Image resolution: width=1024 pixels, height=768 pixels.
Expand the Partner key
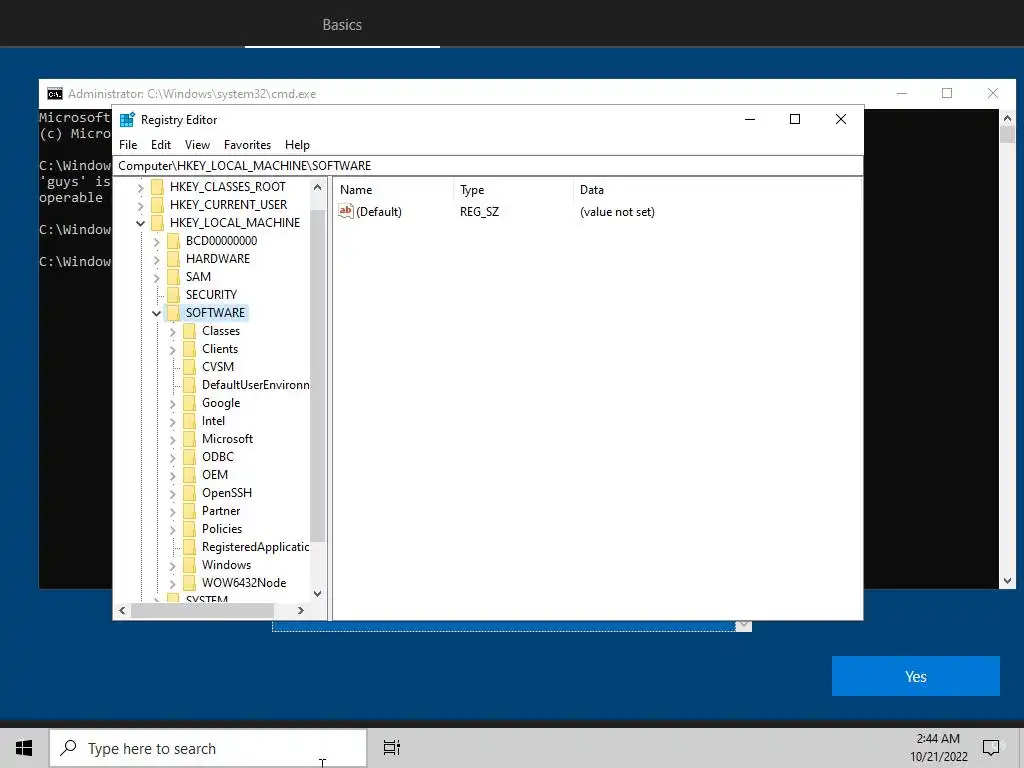[x=172, y=511]
